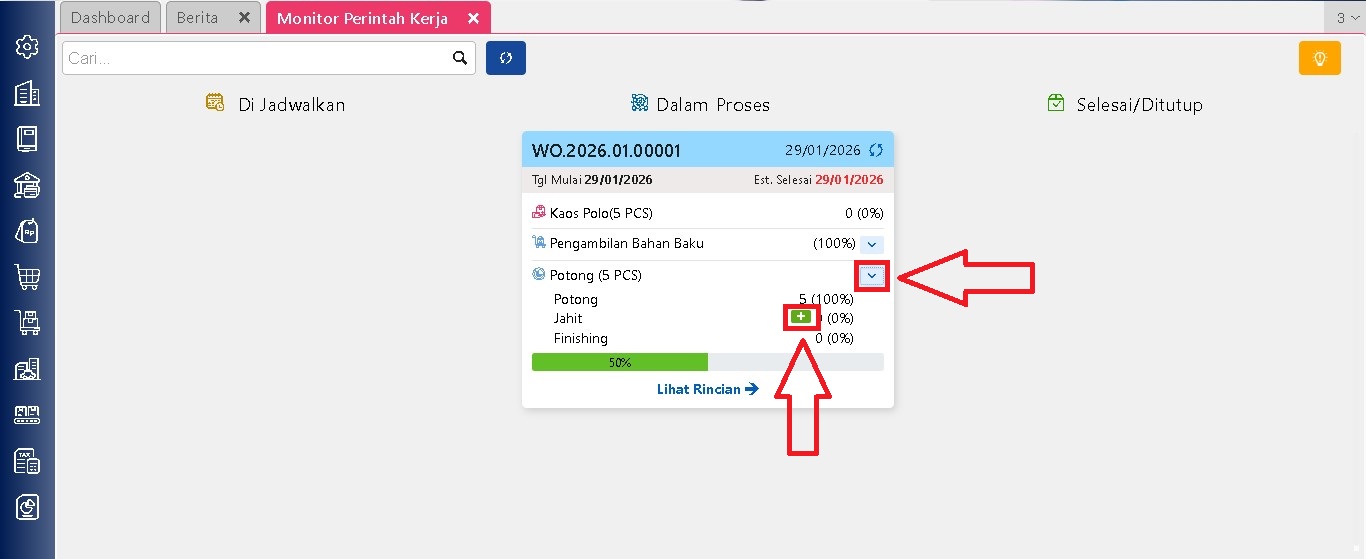Open the bank module sidebar icon
Screen dimensions: 1366x559
(x=27, y=185)
